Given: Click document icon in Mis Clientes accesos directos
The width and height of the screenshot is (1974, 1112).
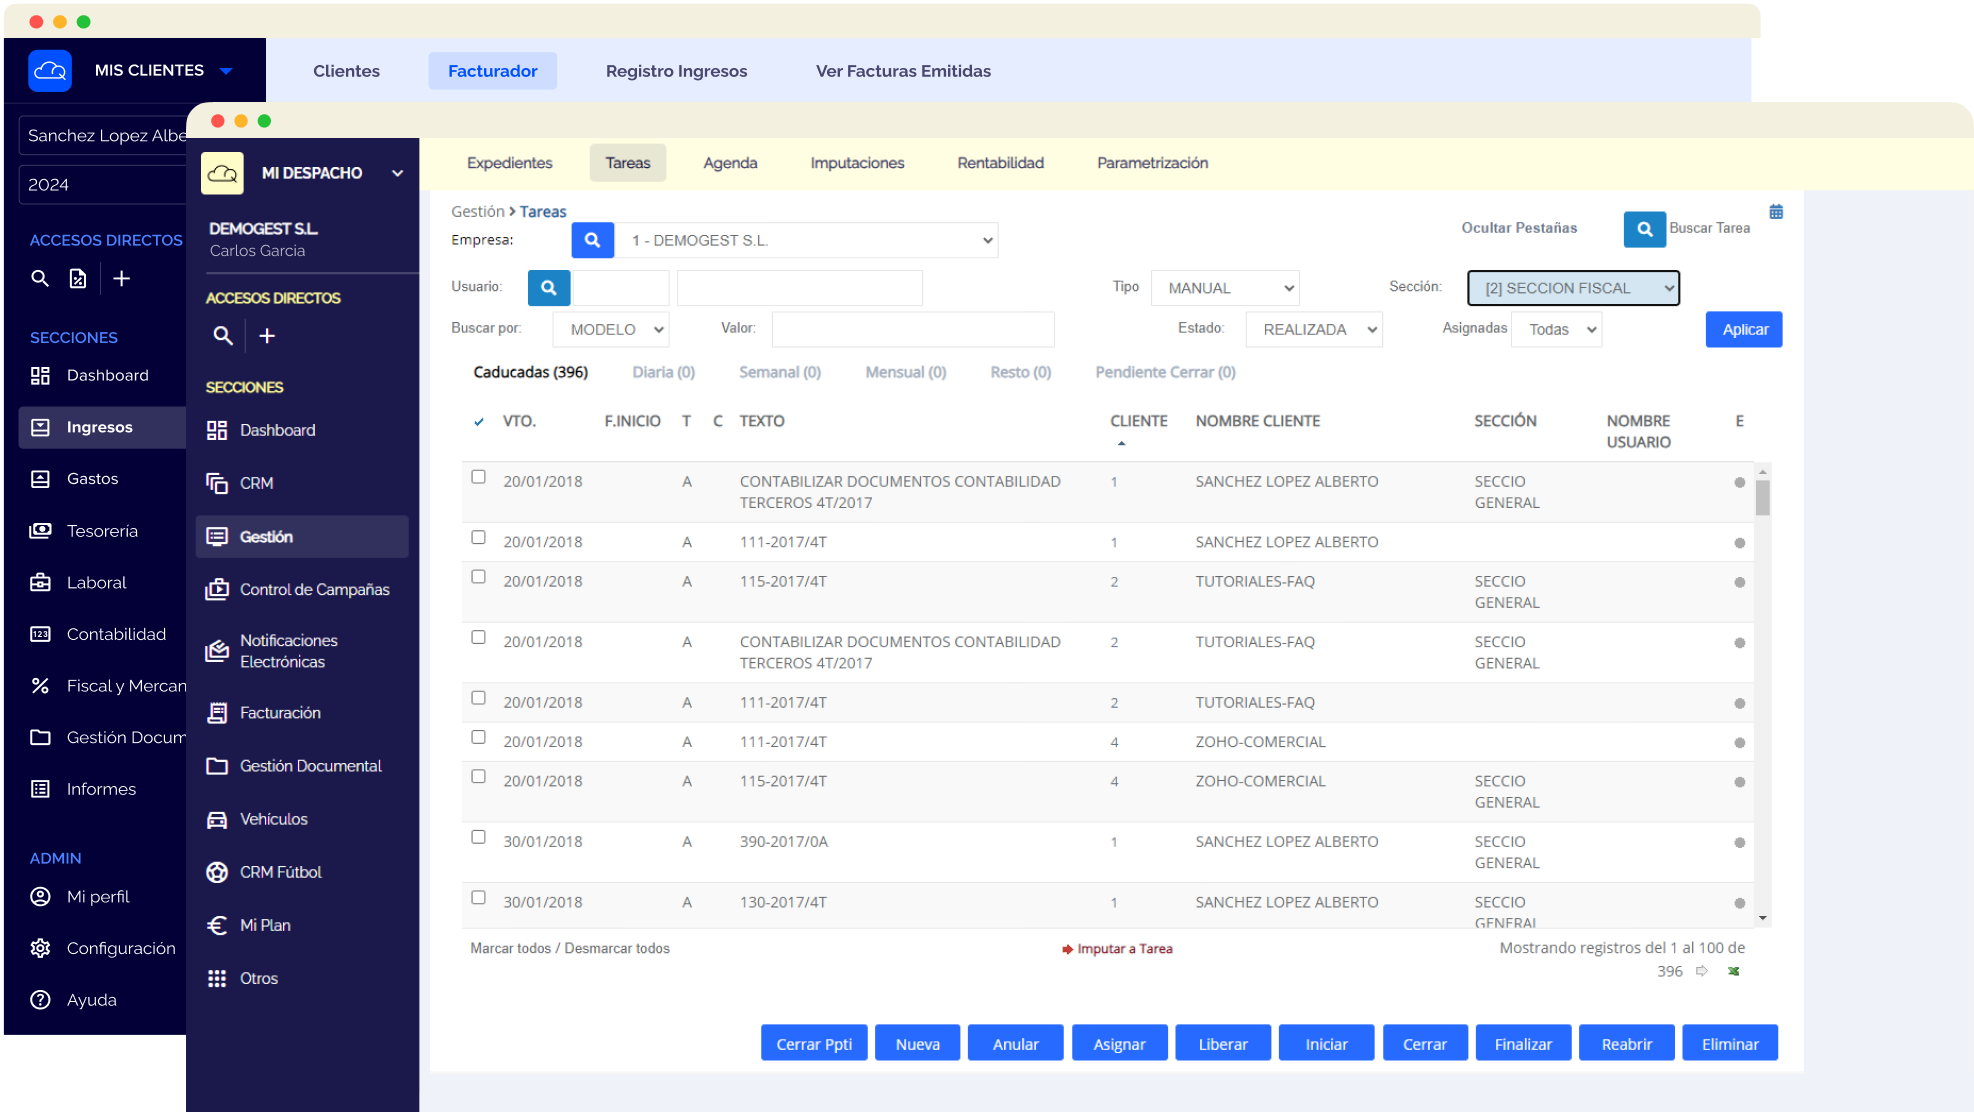Looking at the screenshot, I should 78,278.
